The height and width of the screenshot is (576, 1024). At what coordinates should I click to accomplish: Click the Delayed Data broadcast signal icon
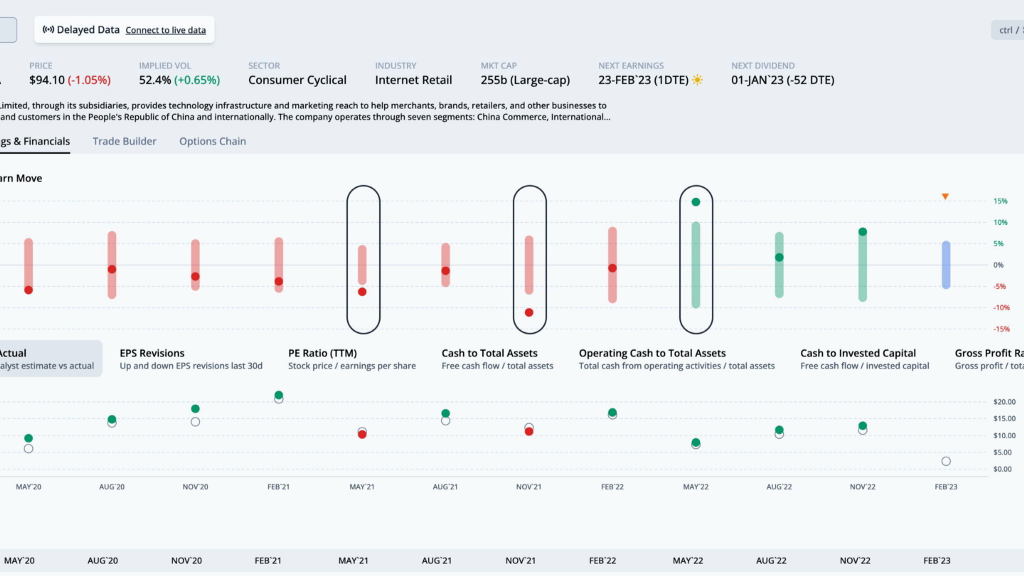[48, 30]
